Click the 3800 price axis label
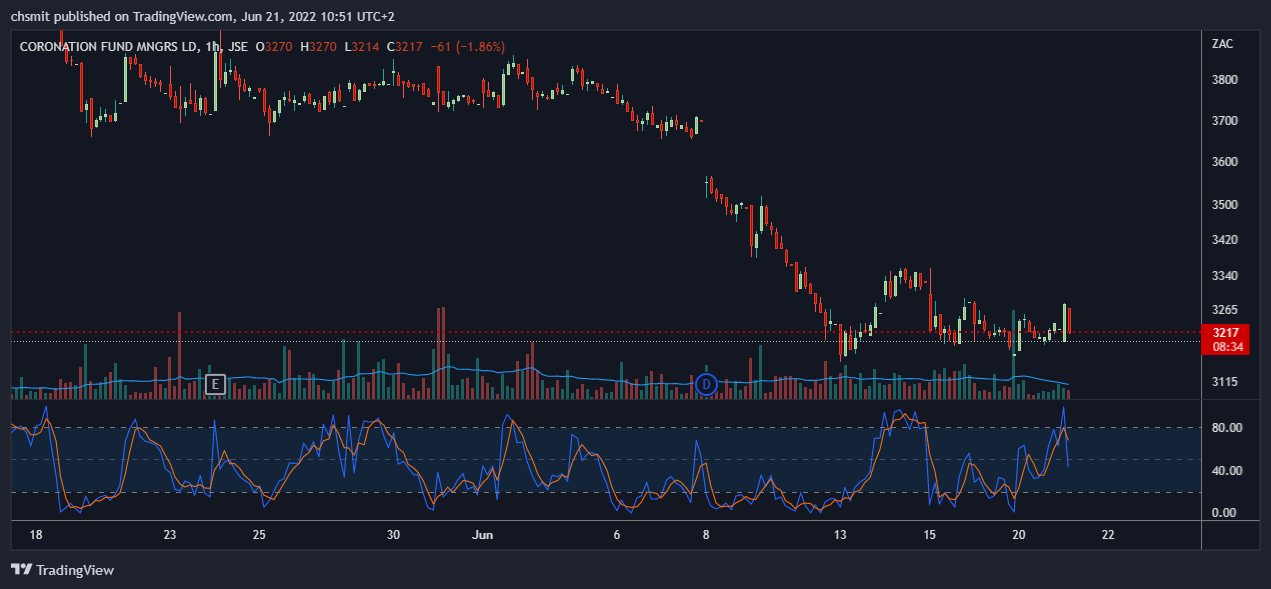The height and width of the screenshot is (589, 1271). (x=1224, y=80)
